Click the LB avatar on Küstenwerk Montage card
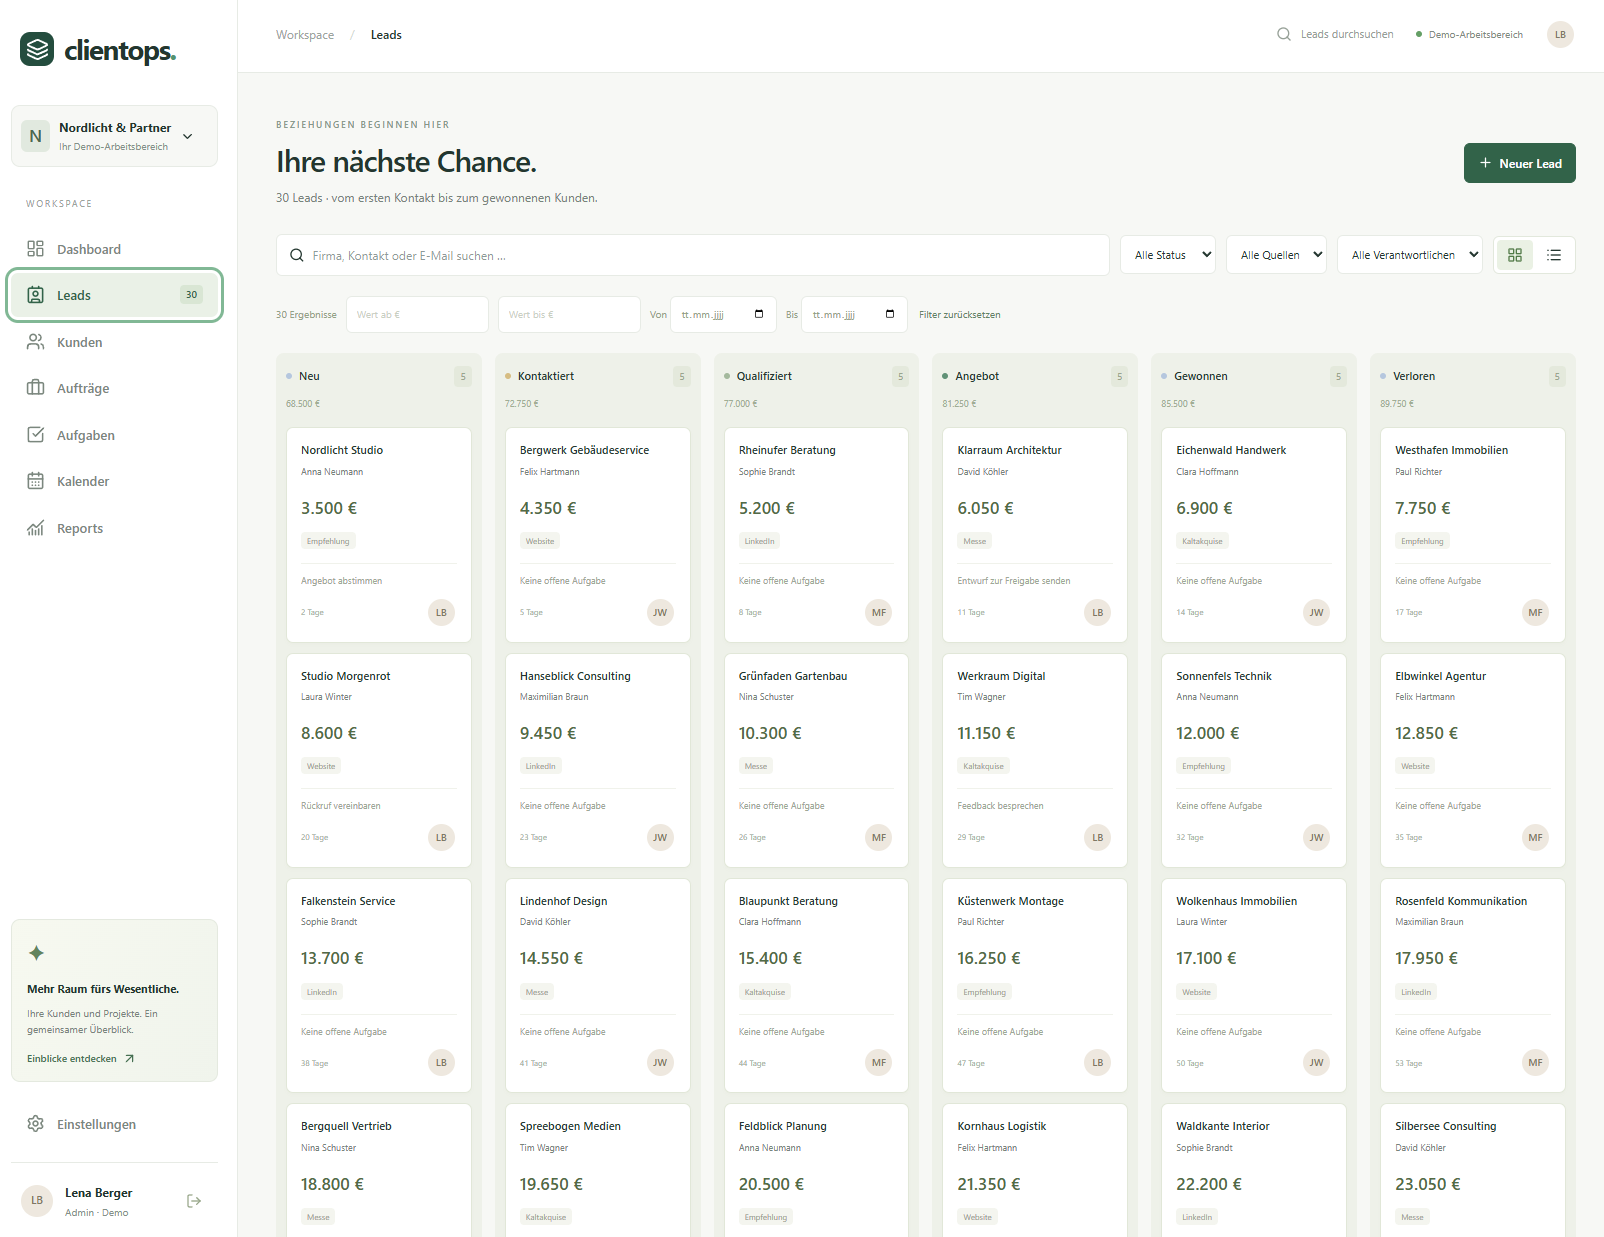The width and height of the screenshot is (1604, 1237). point(1098,1062)
